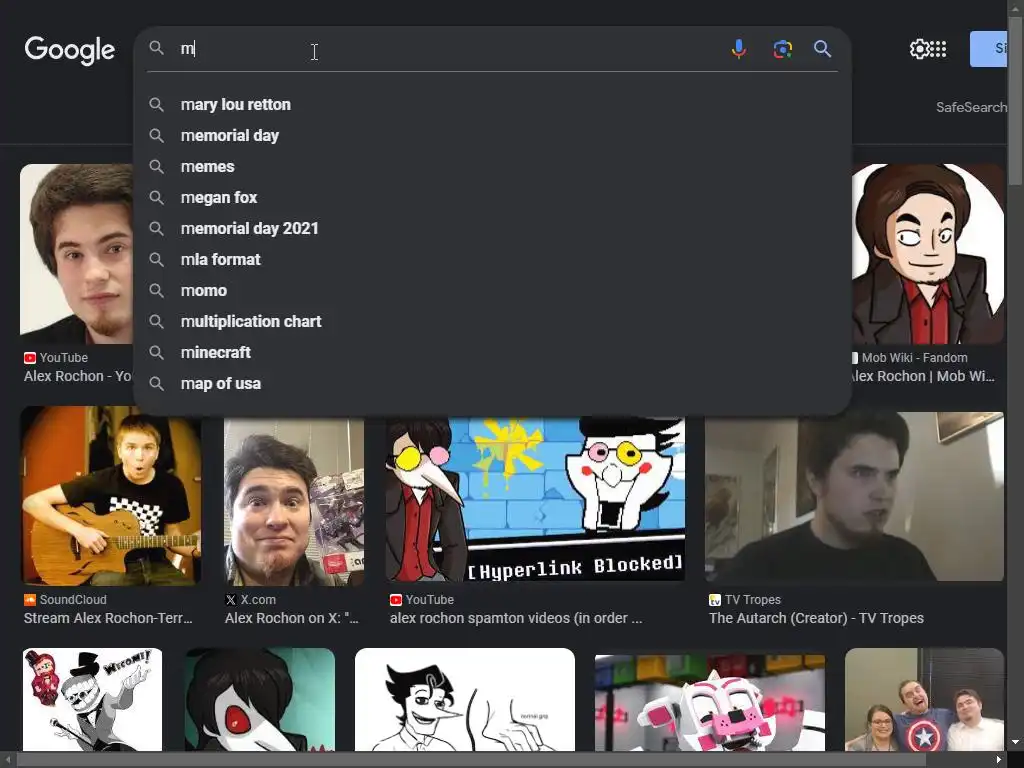Open Mob Wiki cartoon portrait thumbnail
This screenshot has width=1024, height=768.
point(928,254)
